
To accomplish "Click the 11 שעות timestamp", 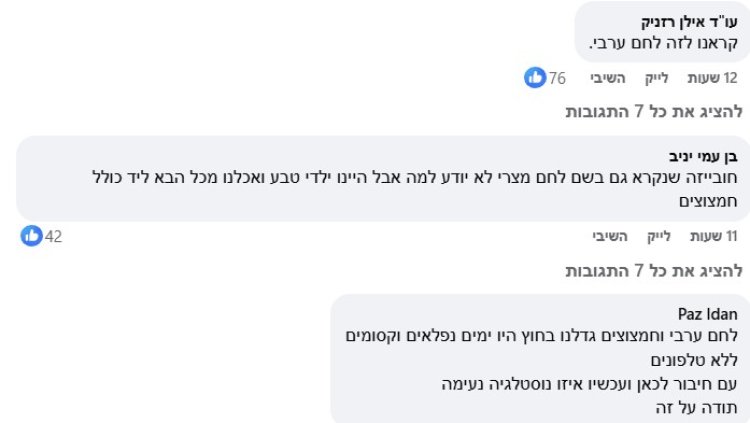I will 712,236.
